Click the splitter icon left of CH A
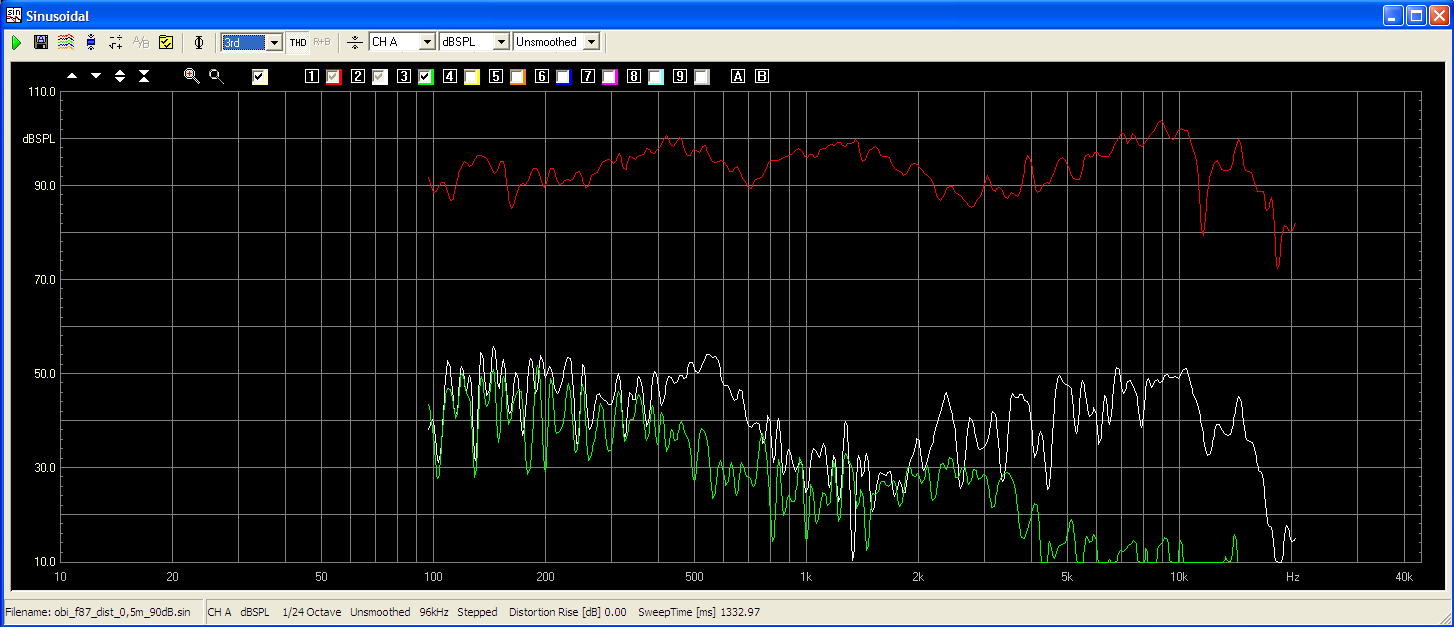The height and width of the screenshot is (627, 1454). 355,42
